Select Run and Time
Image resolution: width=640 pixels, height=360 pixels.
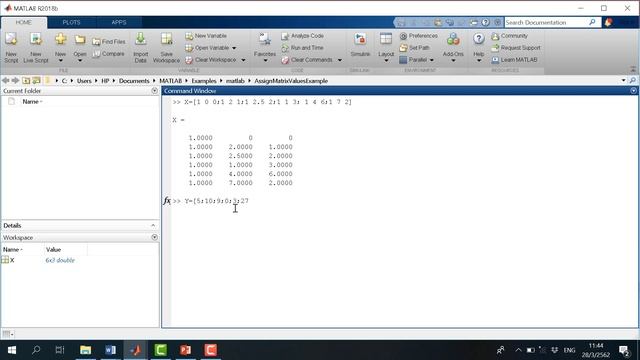coord(302,48)
